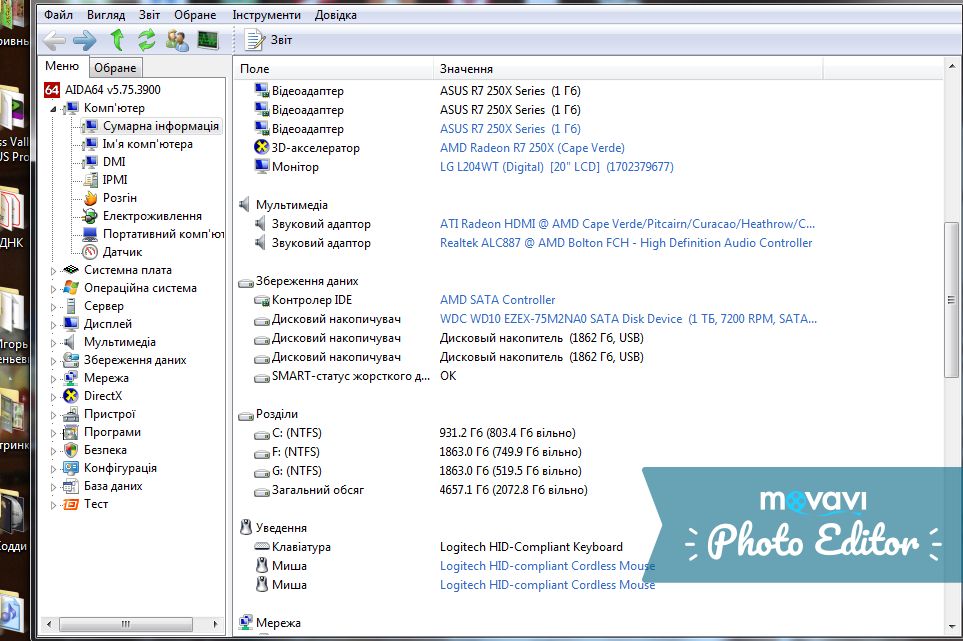Click the Портативний комп'ютер icon
This screenshot has height=641, width=963.
coord(90,234)
